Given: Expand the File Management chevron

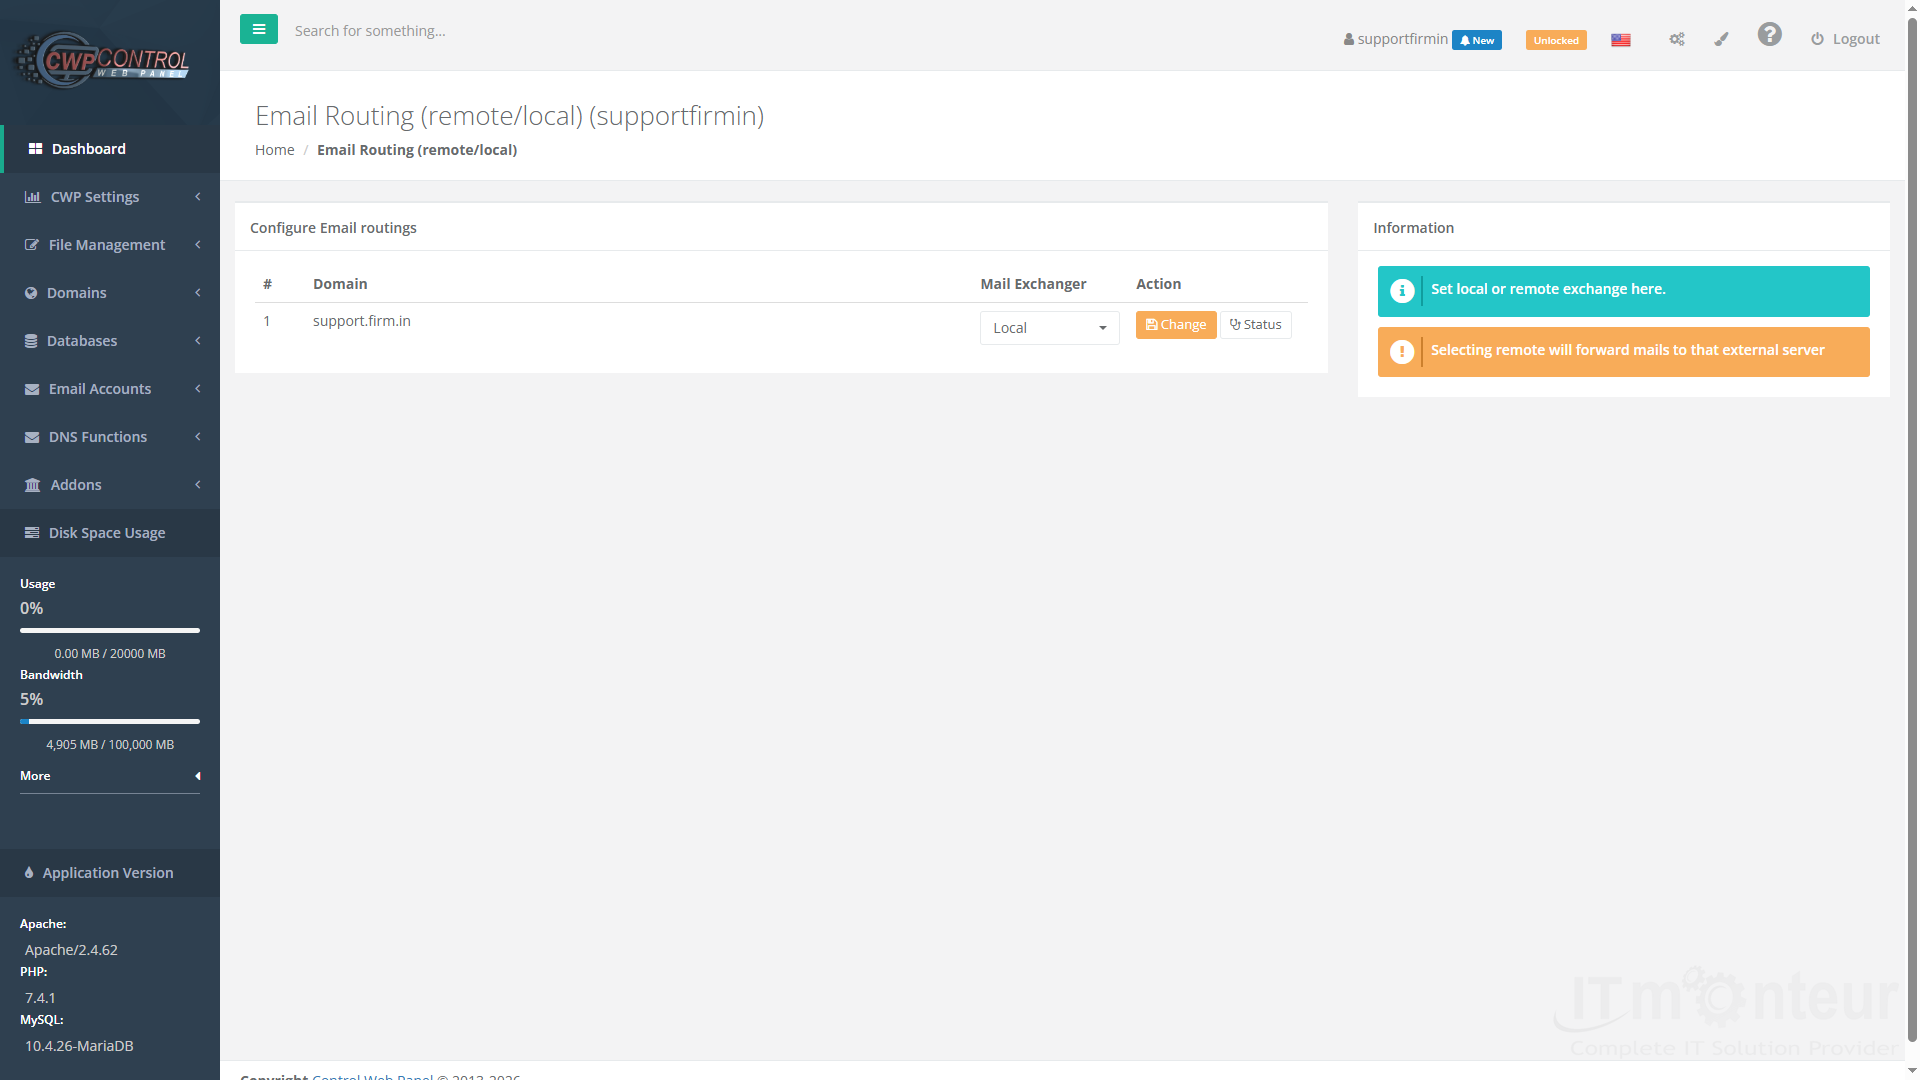Looking at the screenshot, I should tap(198, 245).
